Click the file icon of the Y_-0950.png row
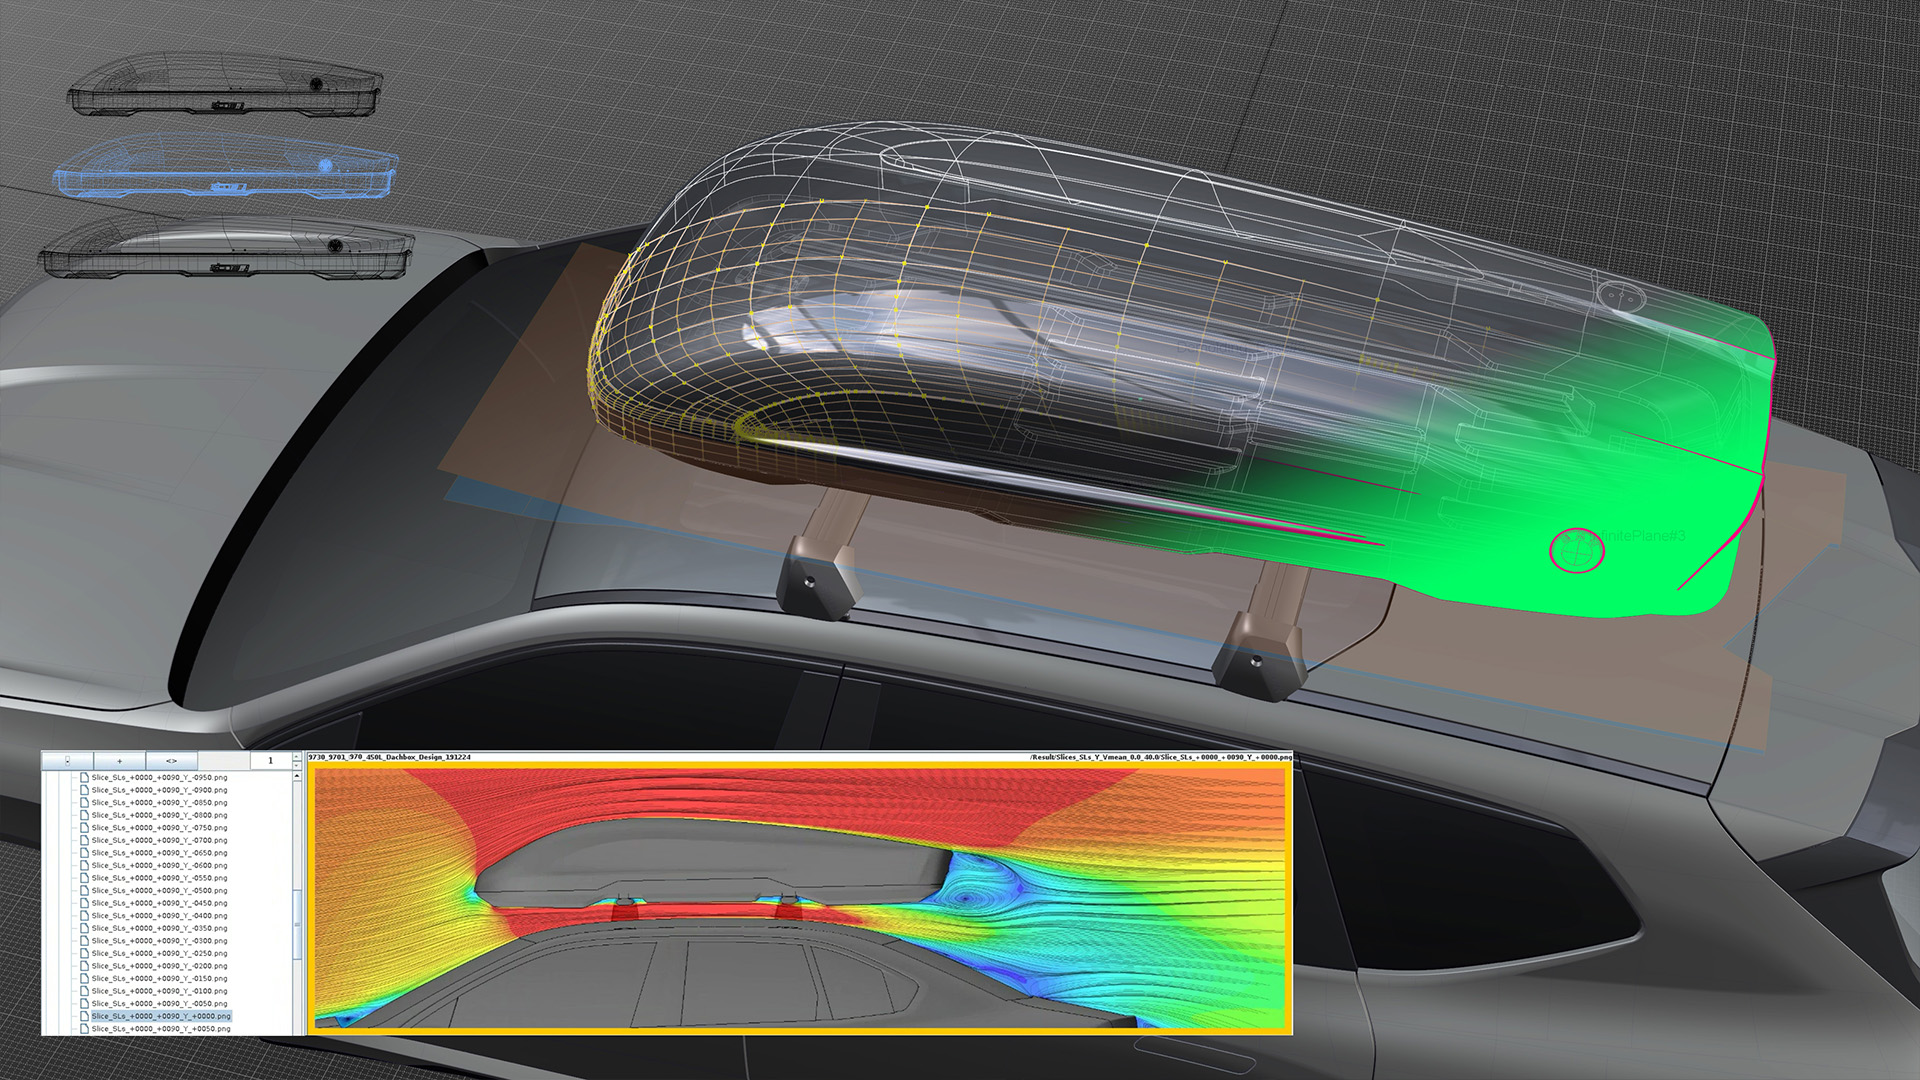Viewport: 1920px width, 1080px height. (84, 777)
